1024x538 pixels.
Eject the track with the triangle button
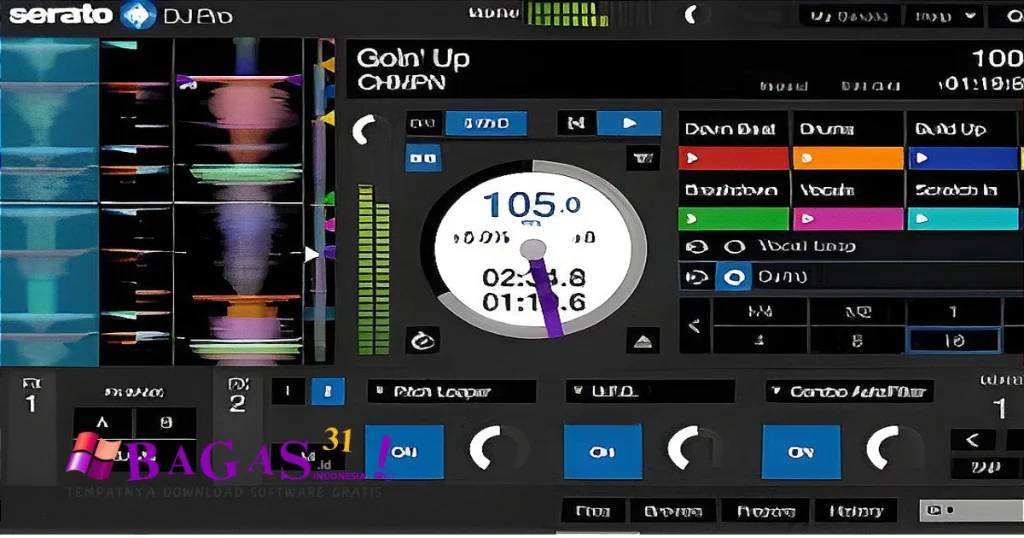coord(643,340)
